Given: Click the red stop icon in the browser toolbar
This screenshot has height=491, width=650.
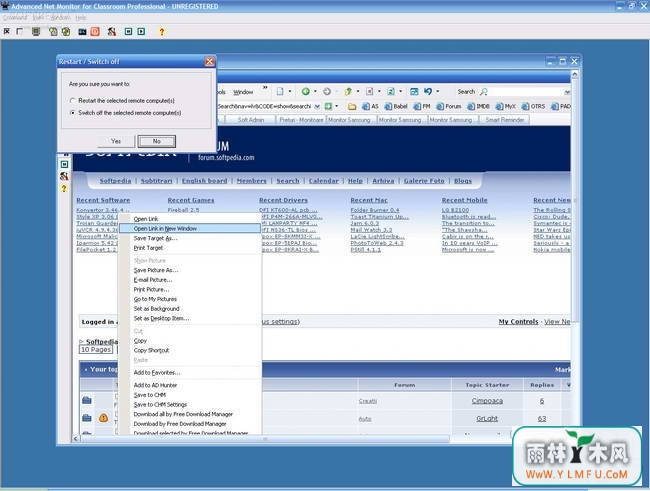Looking at the screenshot, I should [x=370, y=91].
